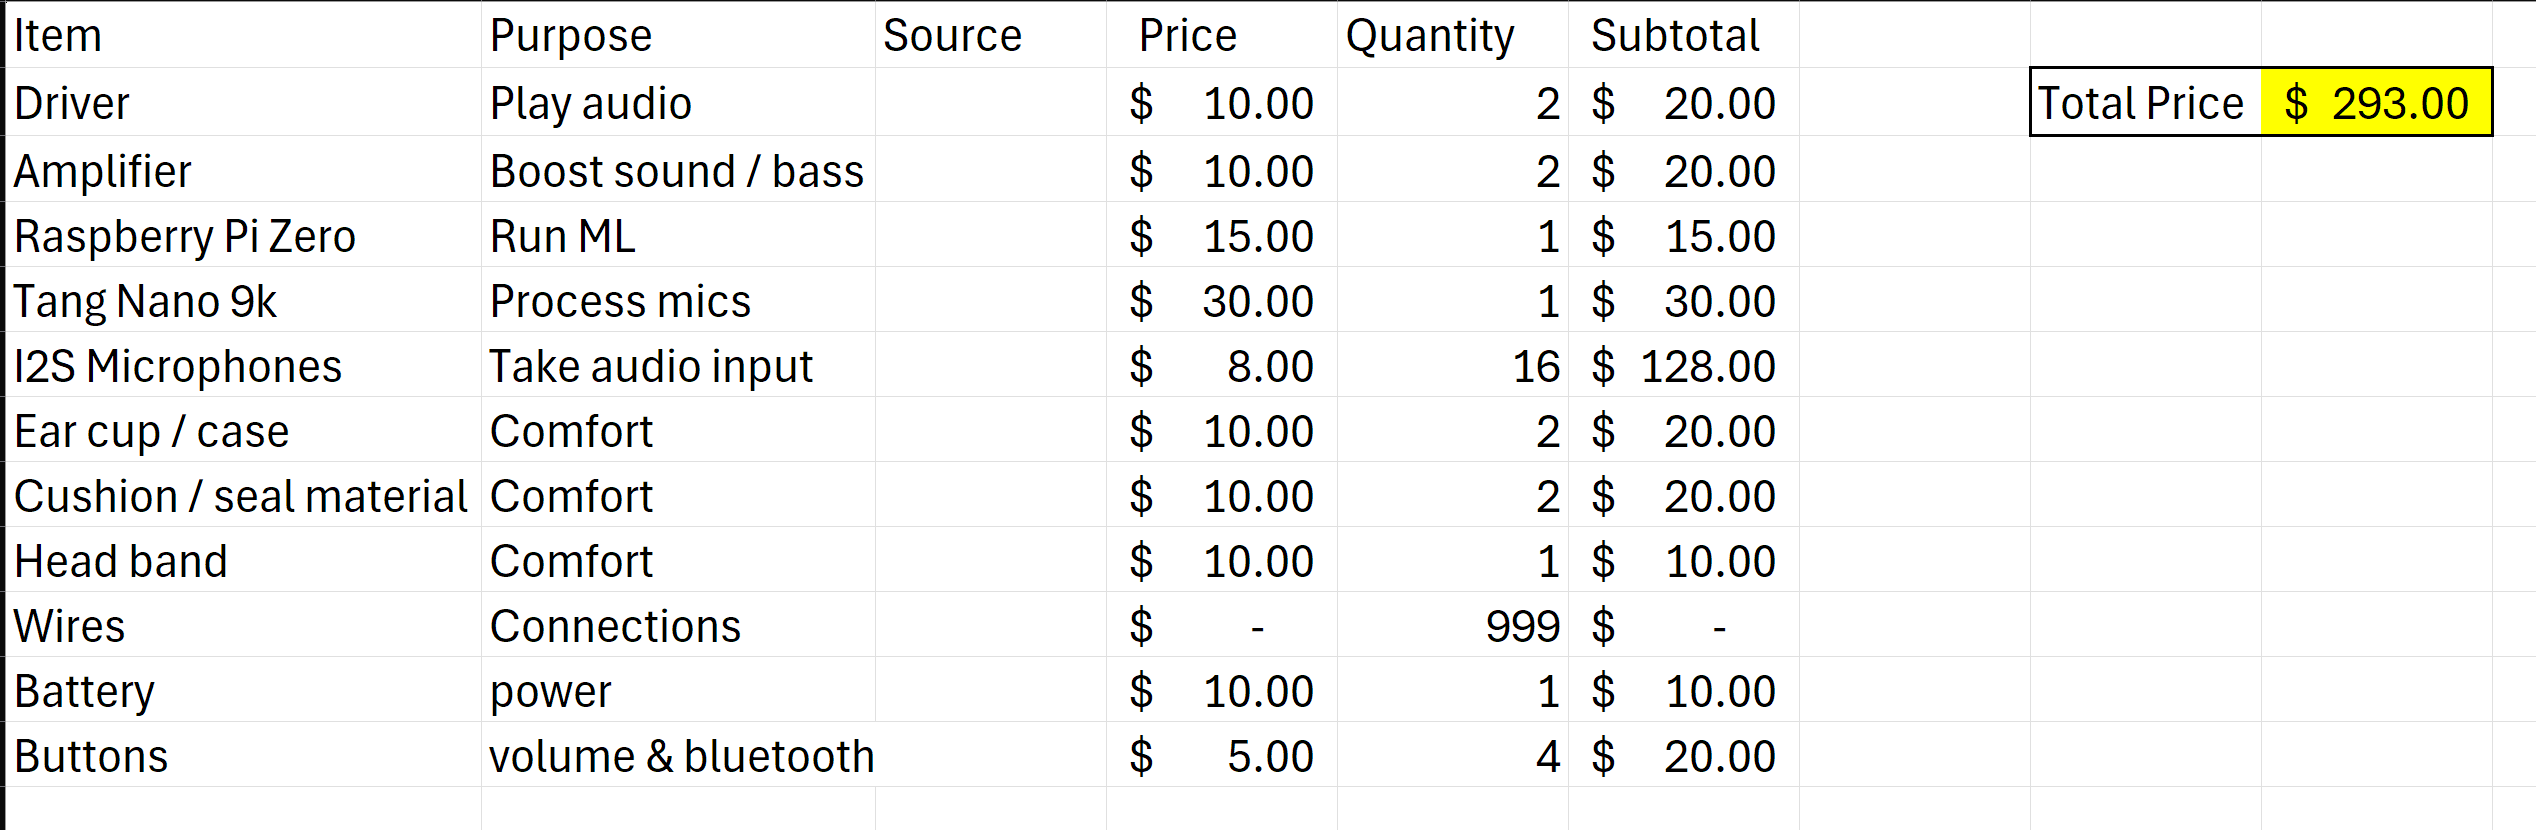Click the empty Source cell for Driver
This screenshot has width=2536, height=830.
pyautogui.click(x=990, y=103)
